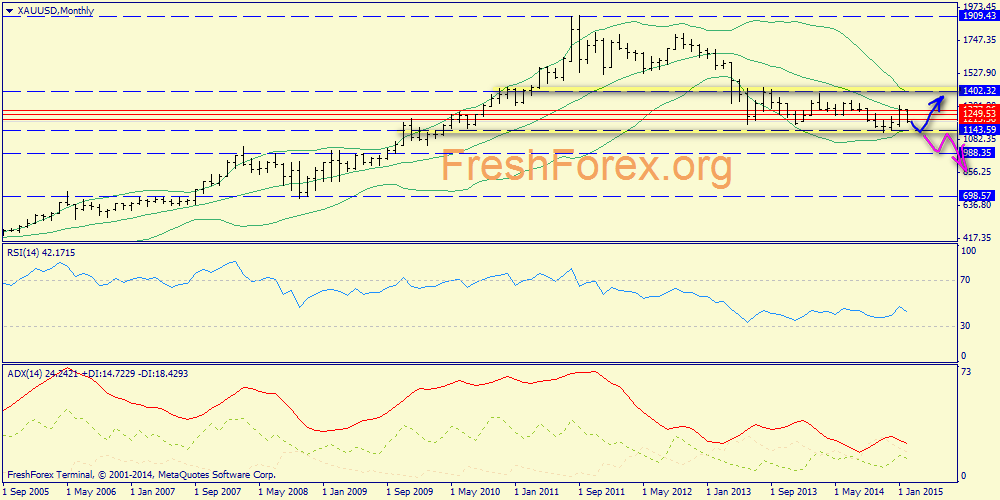Click the FreshForex.org watermark link

click(x=587, y=167)
